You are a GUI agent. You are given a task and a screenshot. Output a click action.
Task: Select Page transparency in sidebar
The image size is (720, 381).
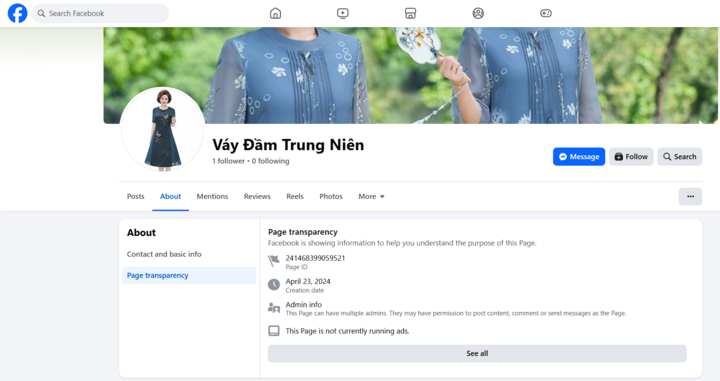(189, 275)
